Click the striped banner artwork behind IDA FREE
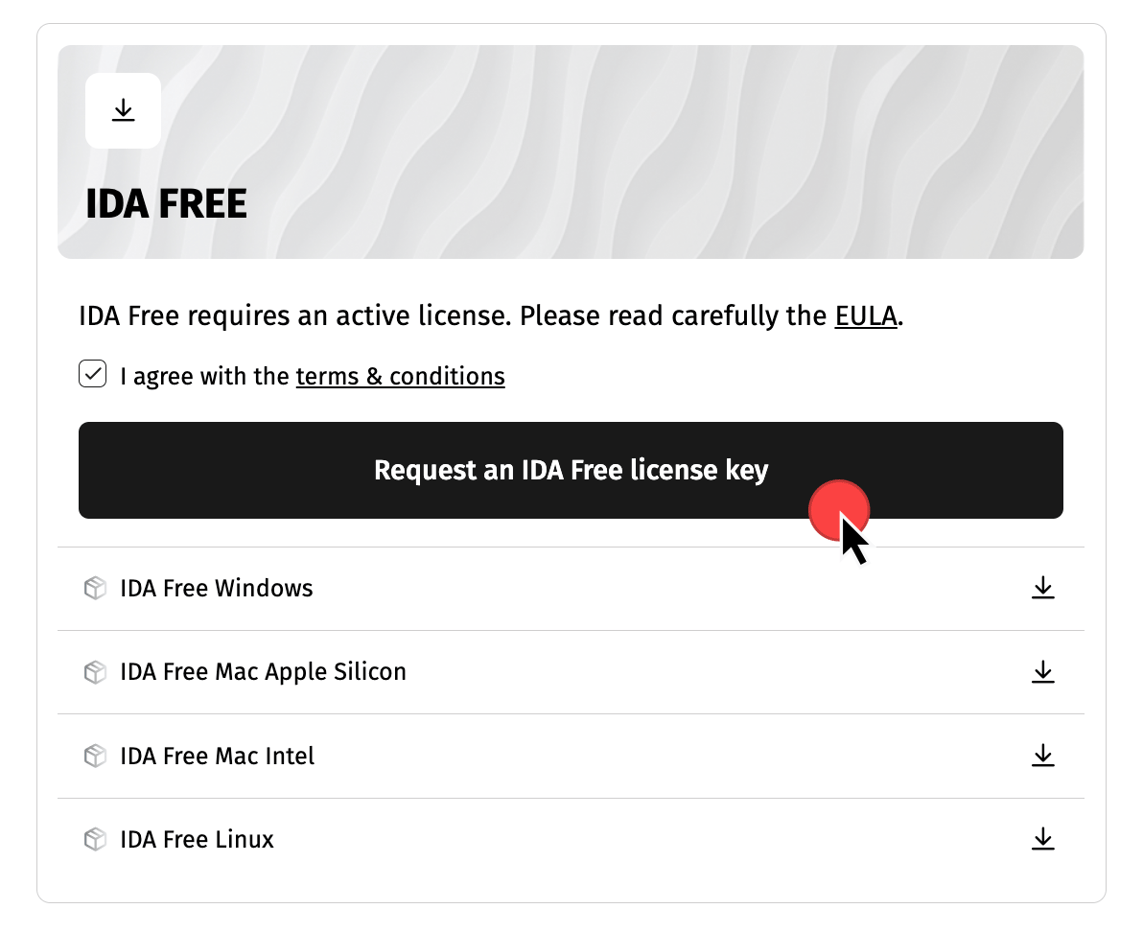 click(x=700, y=150)
